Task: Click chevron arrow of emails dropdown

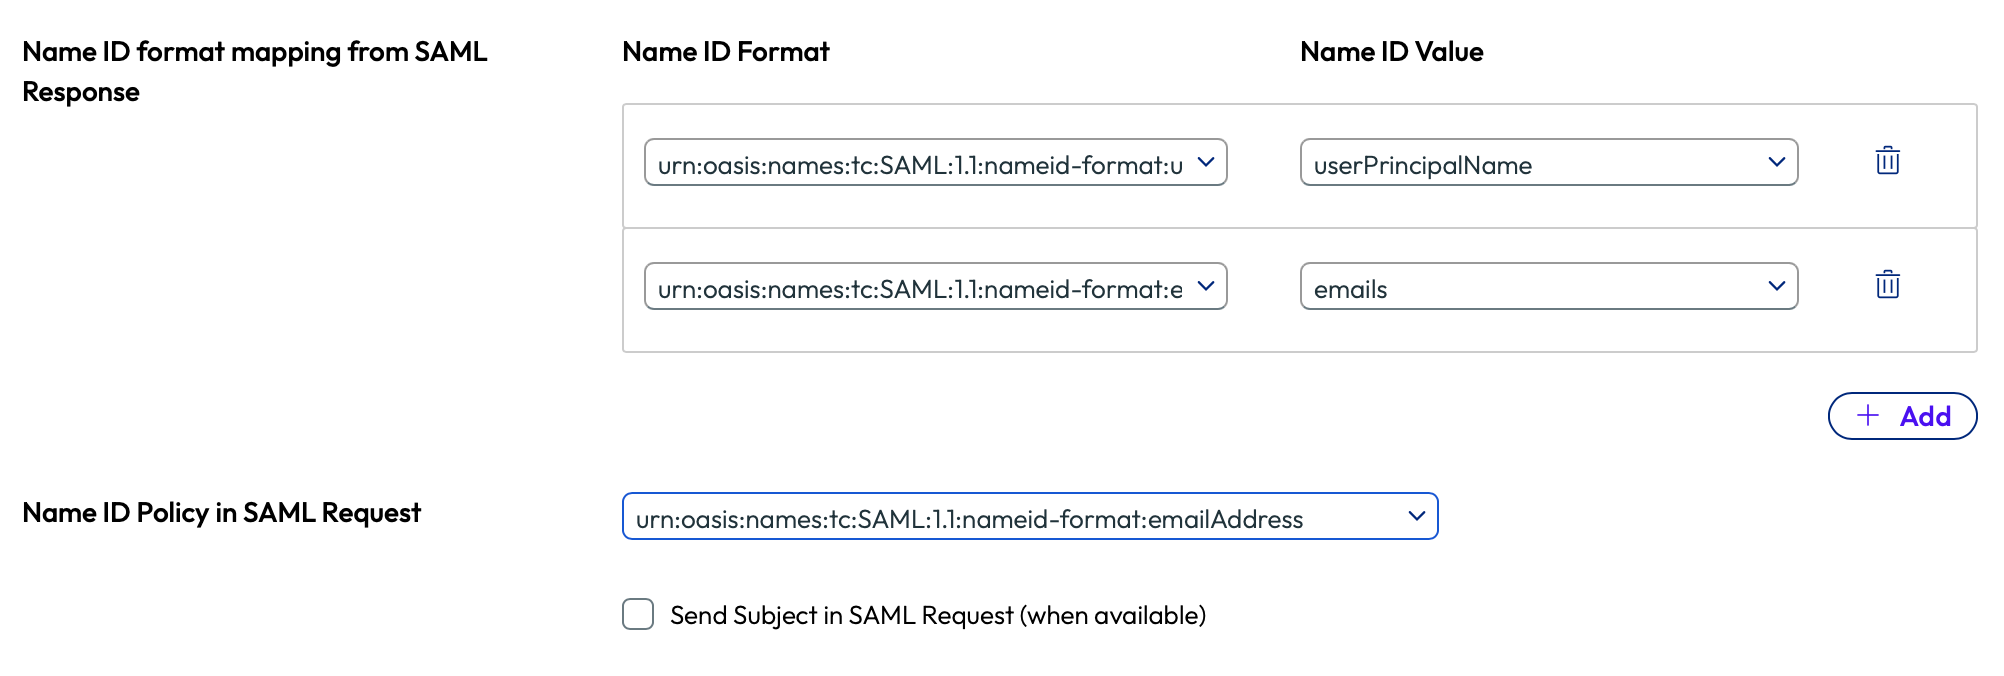Action: (1776, 286)
